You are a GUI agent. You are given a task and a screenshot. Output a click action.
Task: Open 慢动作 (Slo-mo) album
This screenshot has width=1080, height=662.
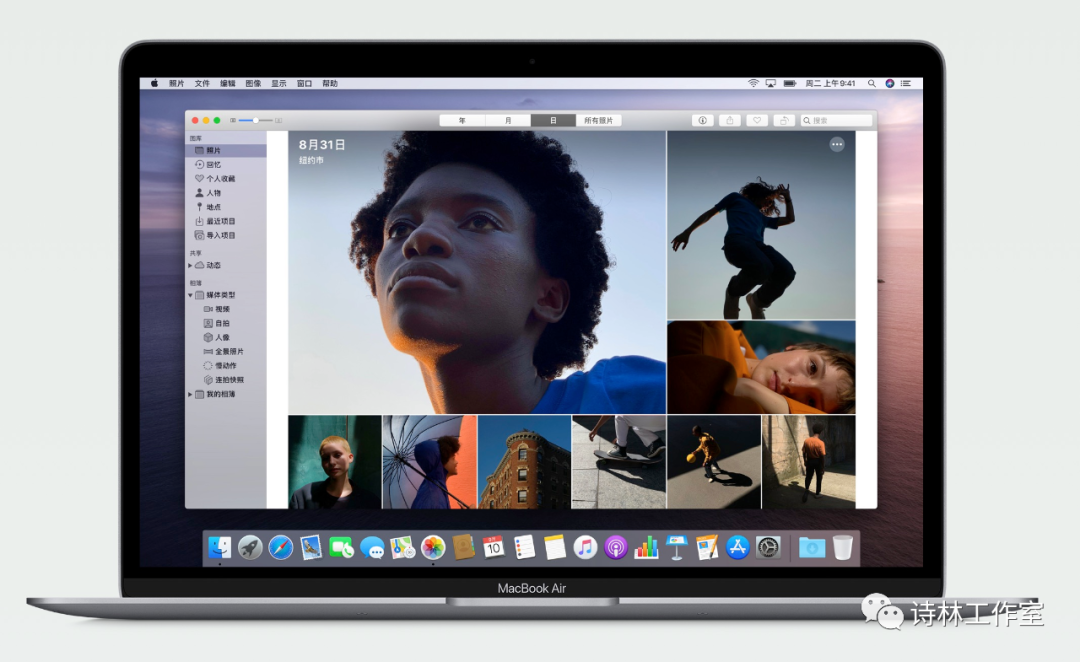tap(220, 366)
